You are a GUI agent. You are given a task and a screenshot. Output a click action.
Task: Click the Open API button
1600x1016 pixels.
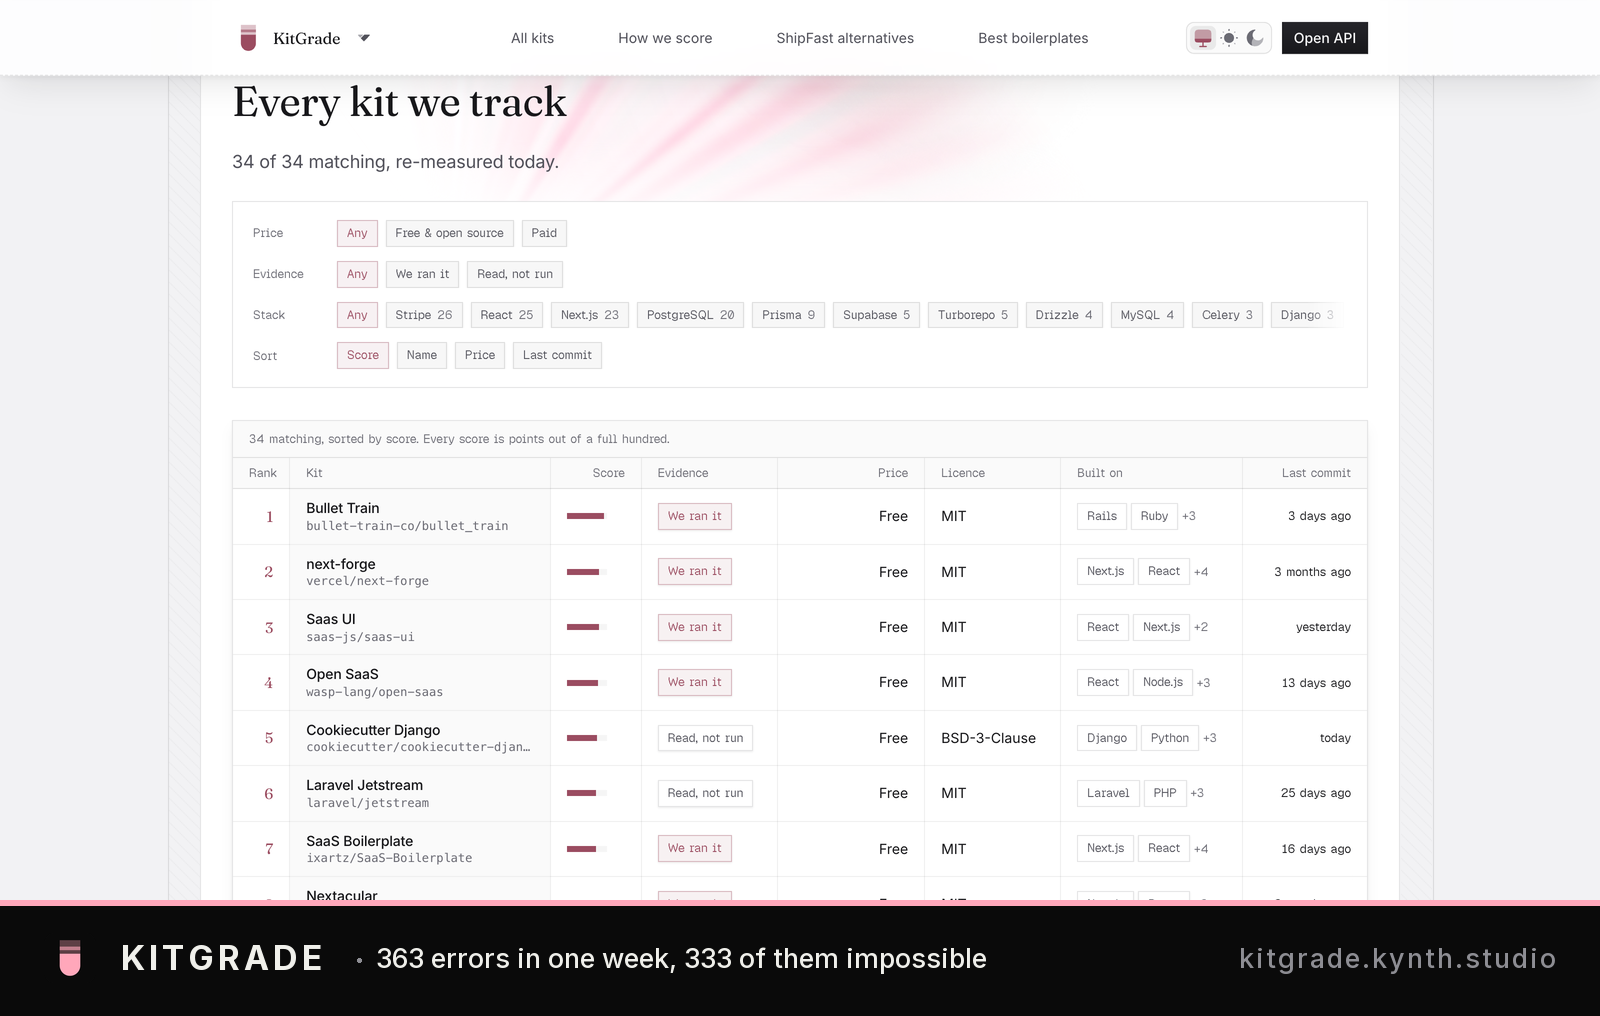[x=1325, y=38]
